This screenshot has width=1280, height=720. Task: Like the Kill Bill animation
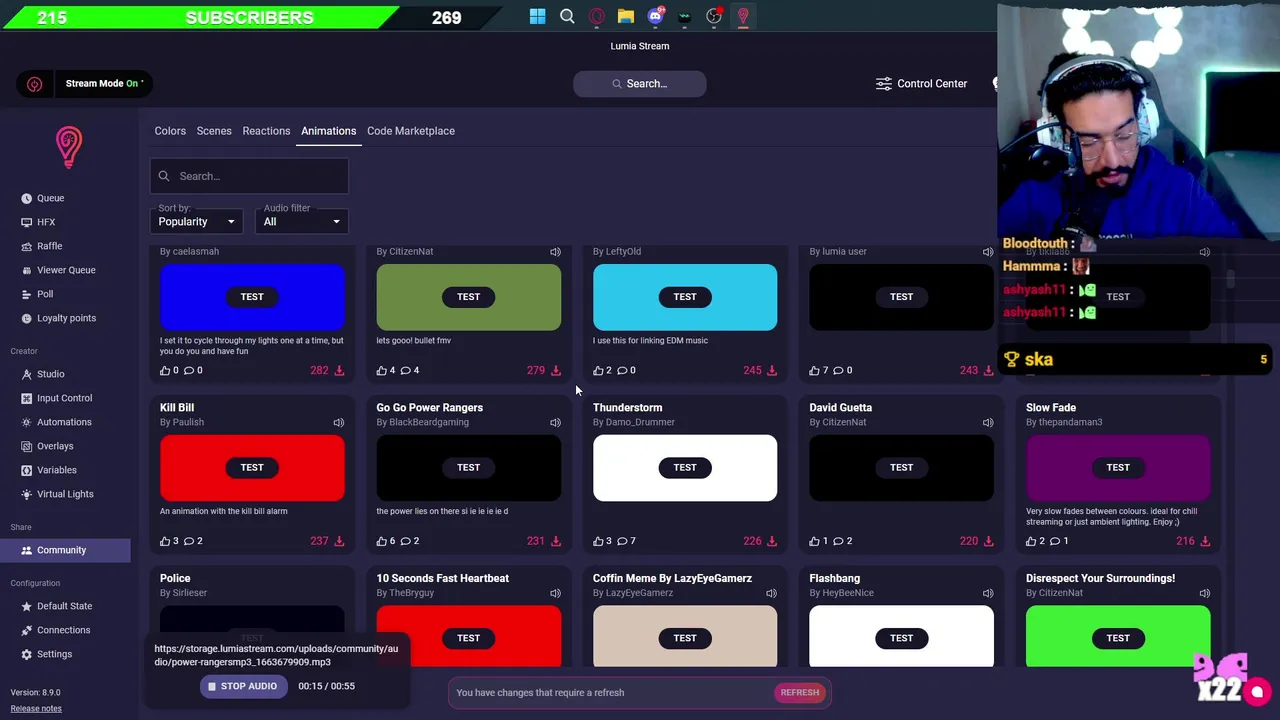(x=165, y=541)
